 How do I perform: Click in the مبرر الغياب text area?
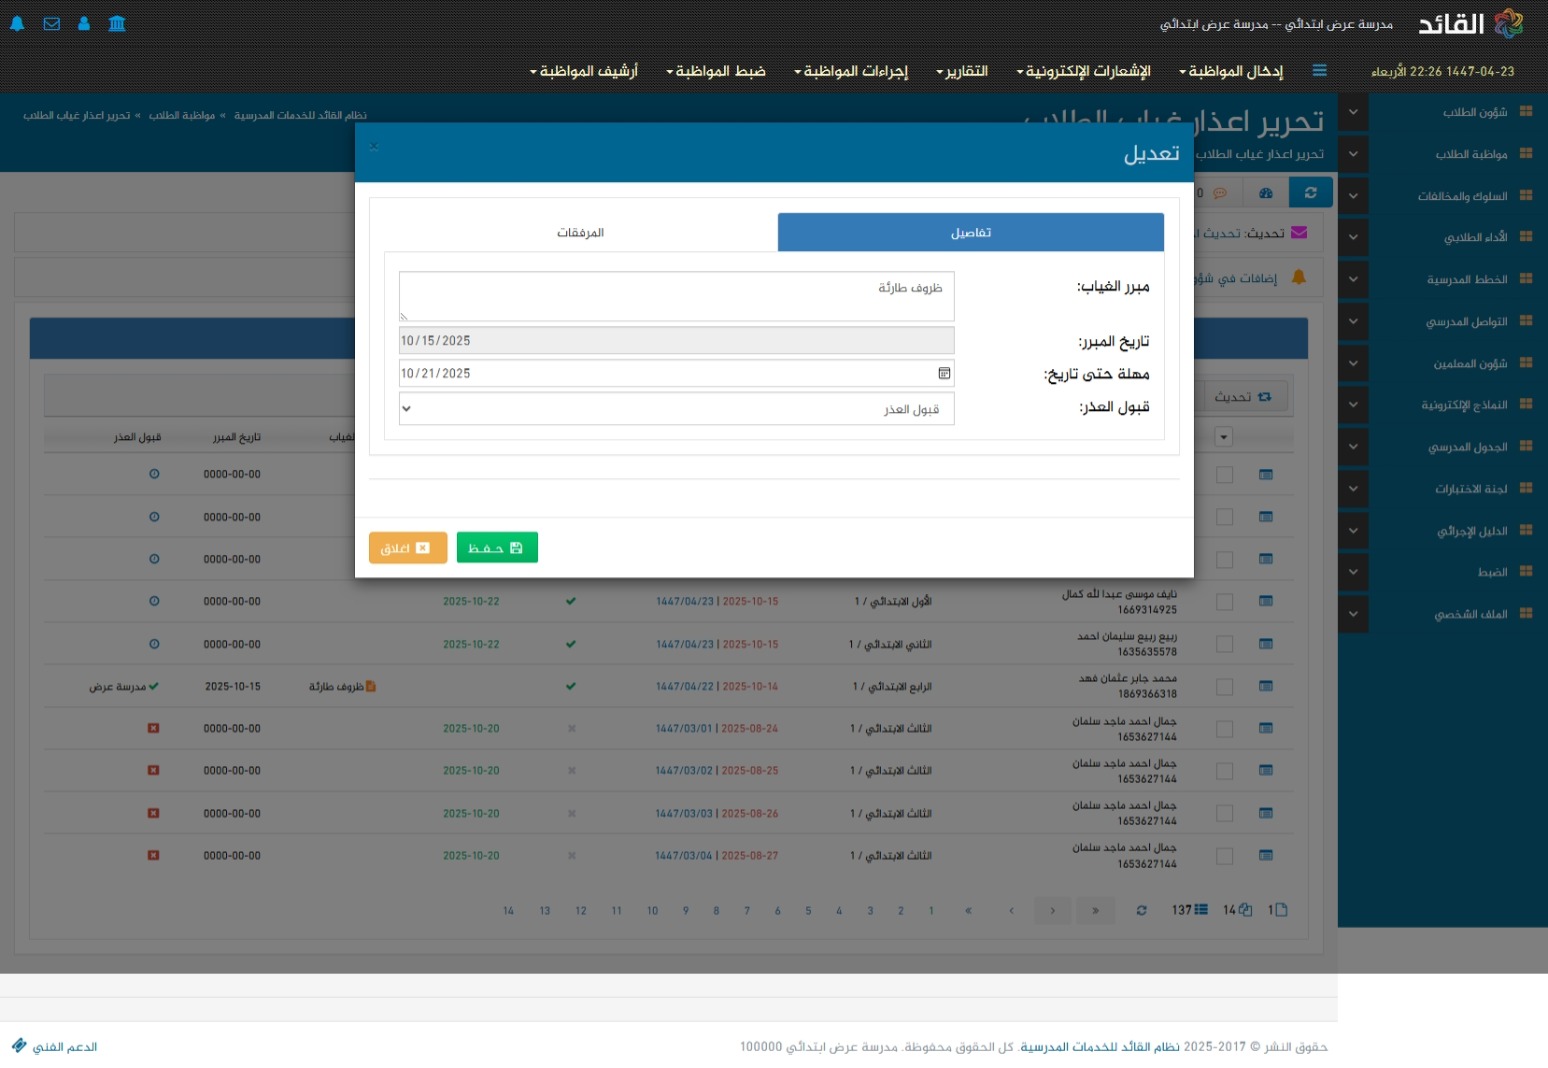click(676, 296)
